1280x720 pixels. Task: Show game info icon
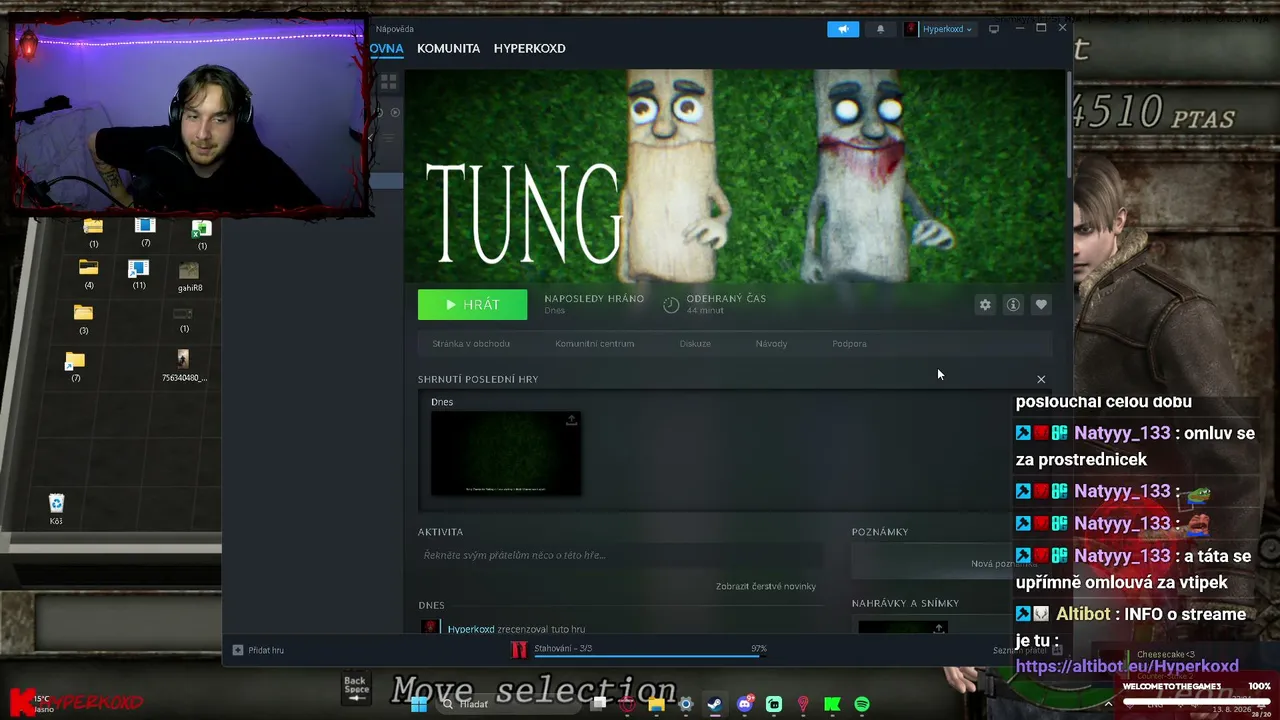point(1013,305)
